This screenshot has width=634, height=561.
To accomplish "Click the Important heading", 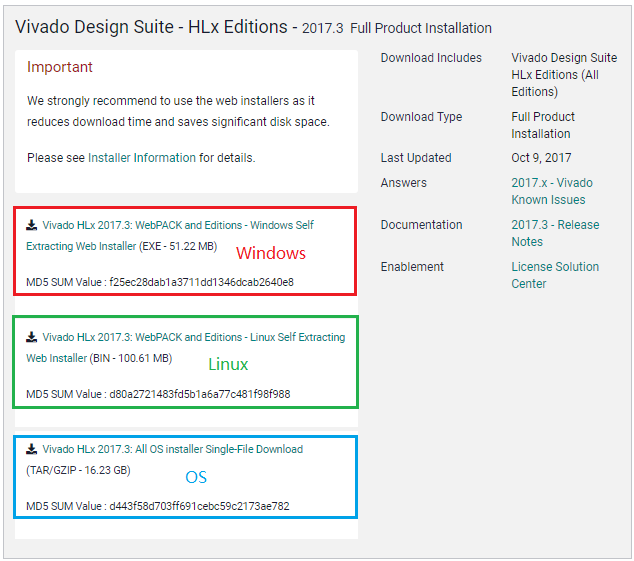I will coord(60,67).
